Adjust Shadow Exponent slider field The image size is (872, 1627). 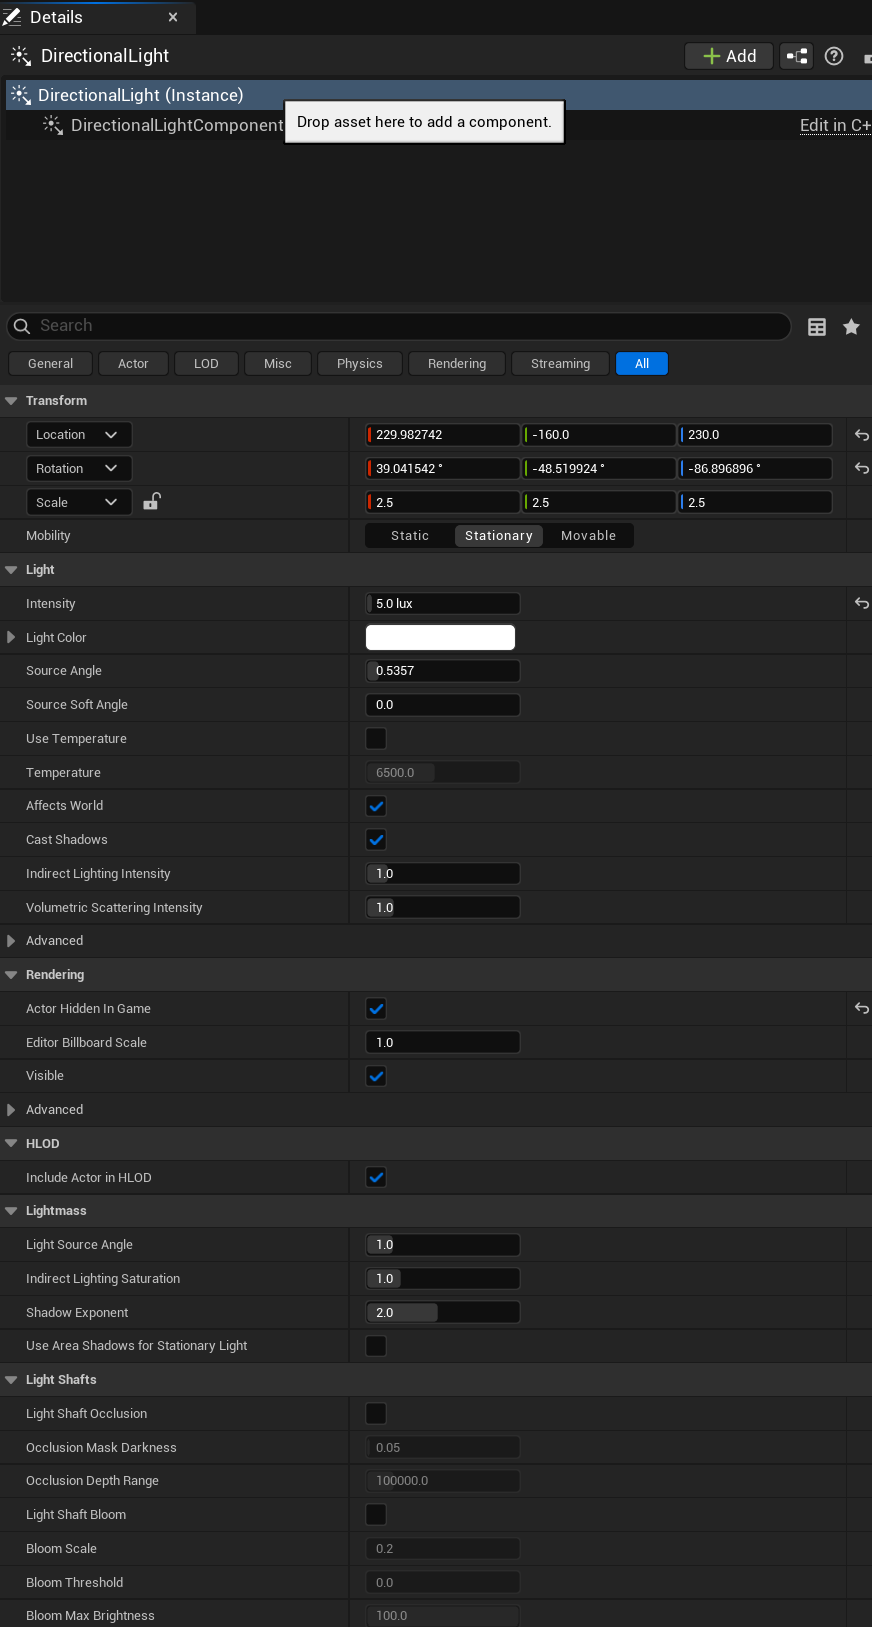(x=443, y=1312)
